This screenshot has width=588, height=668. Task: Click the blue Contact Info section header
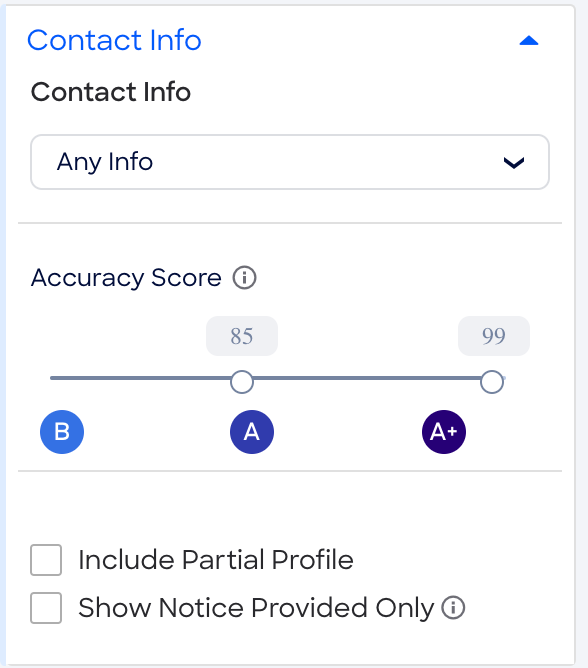(x=114, y=40)
